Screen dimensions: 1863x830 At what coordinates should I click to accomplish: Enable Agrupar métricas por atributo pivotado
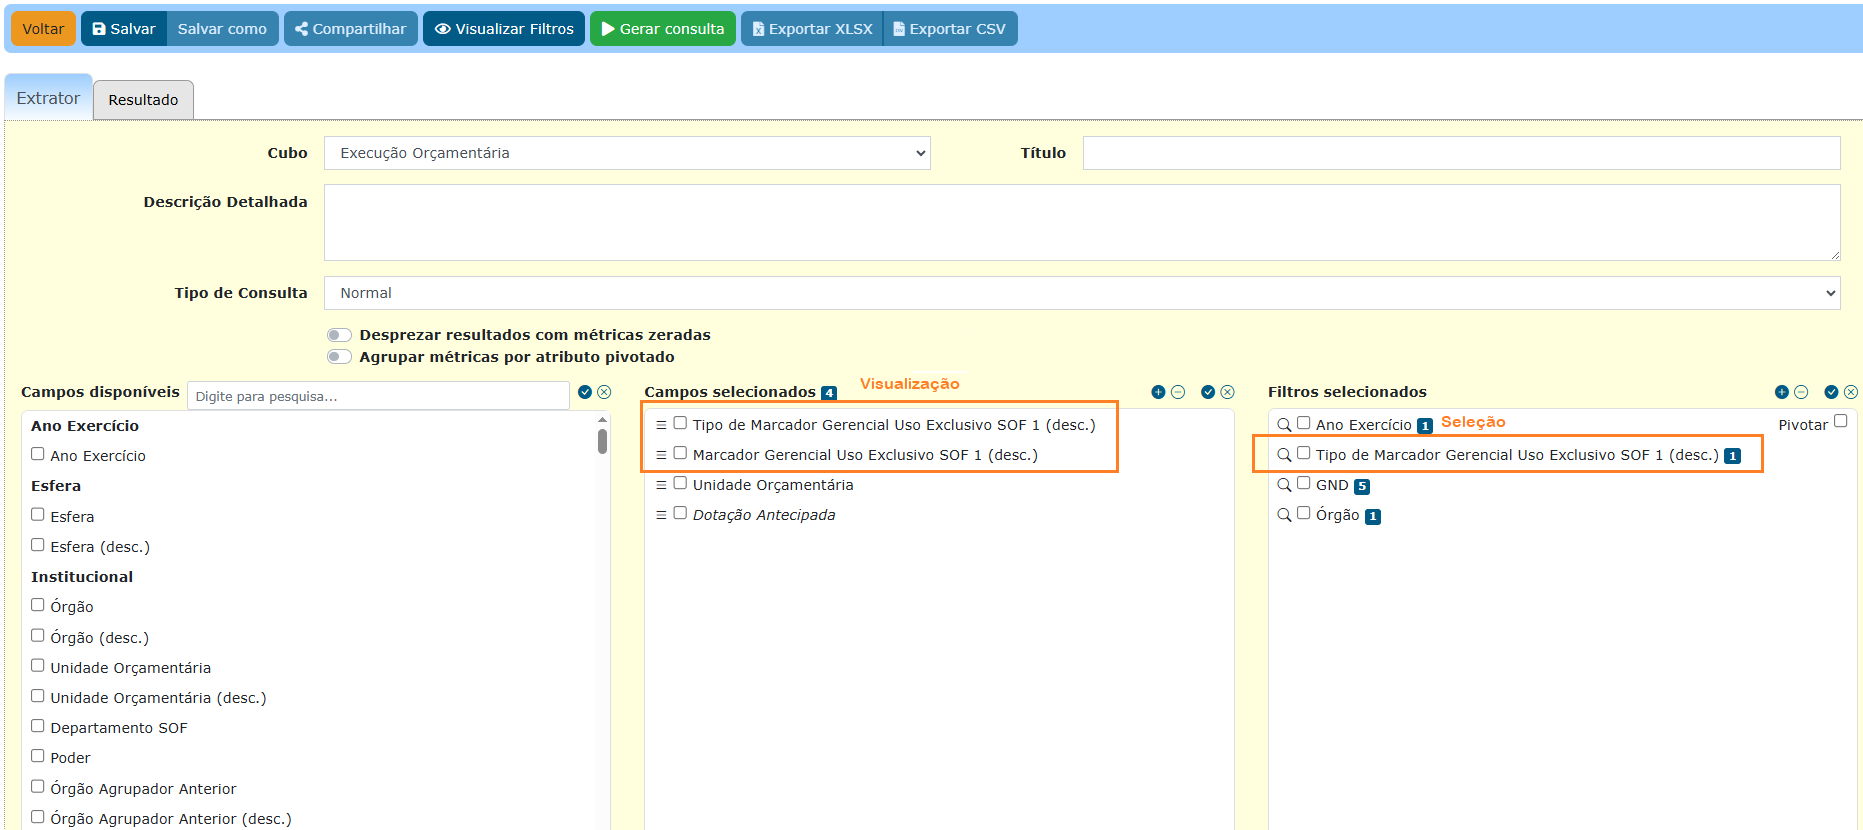coord(340,357)
